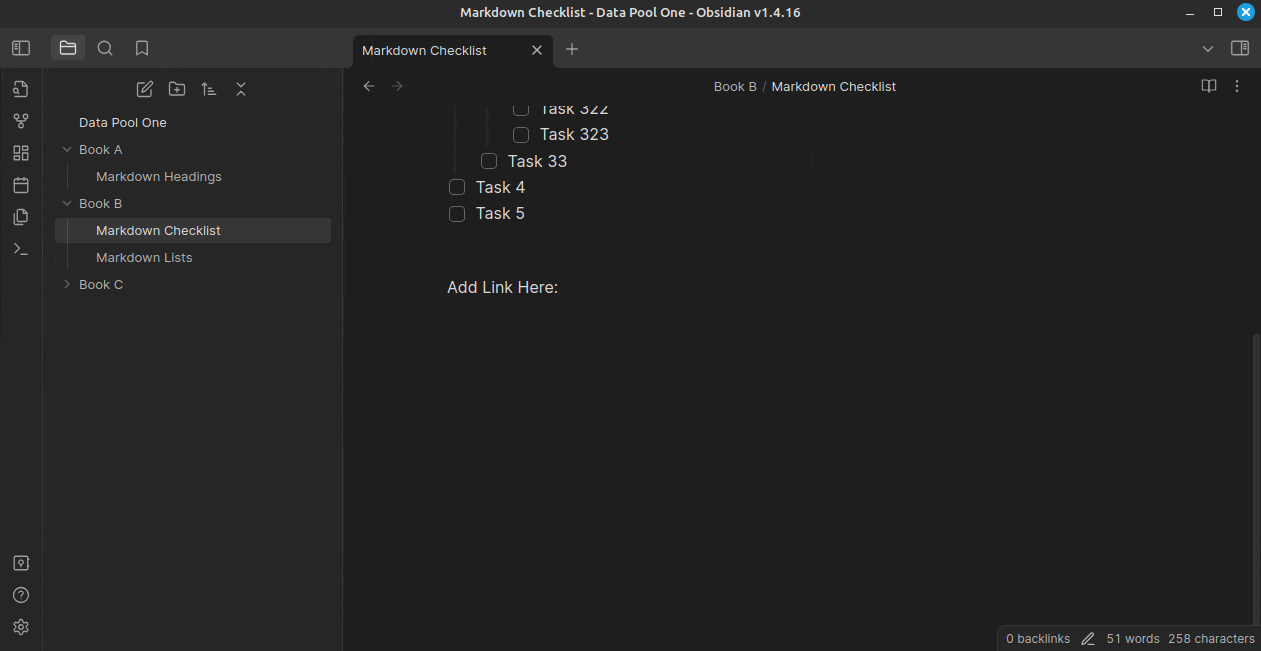The width and height of the screenshot is (1261, 651).
Task: Check the Task 5 checkbox
Action: coord(457,213)
